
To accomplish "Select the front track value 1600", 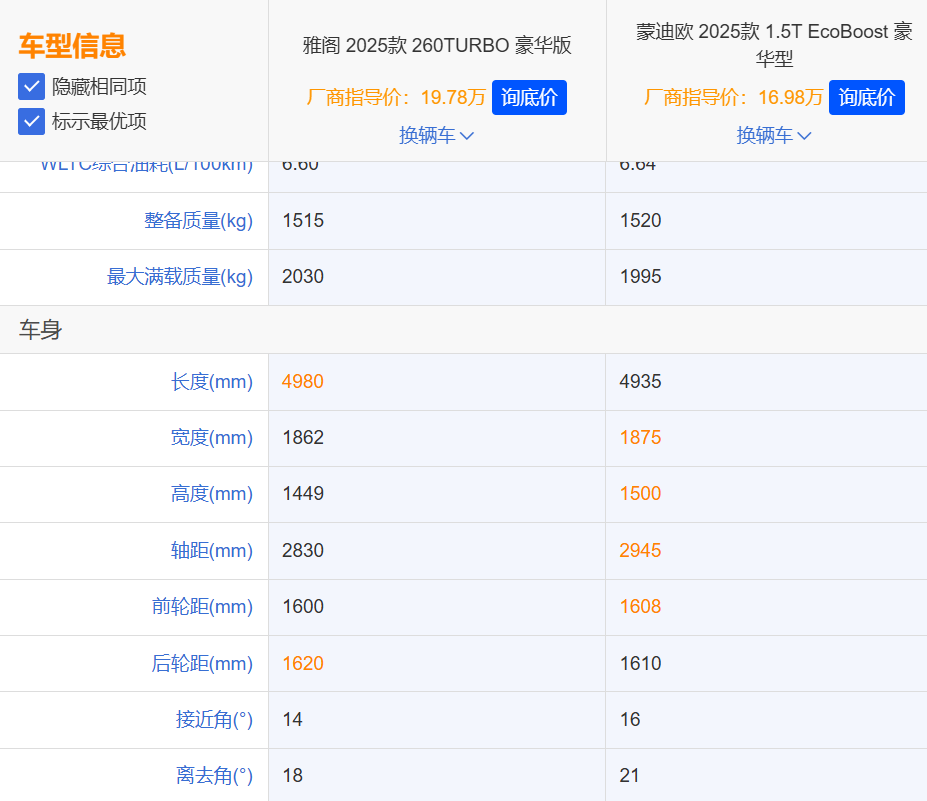I will pyautogui.click(x=303, y=607).
